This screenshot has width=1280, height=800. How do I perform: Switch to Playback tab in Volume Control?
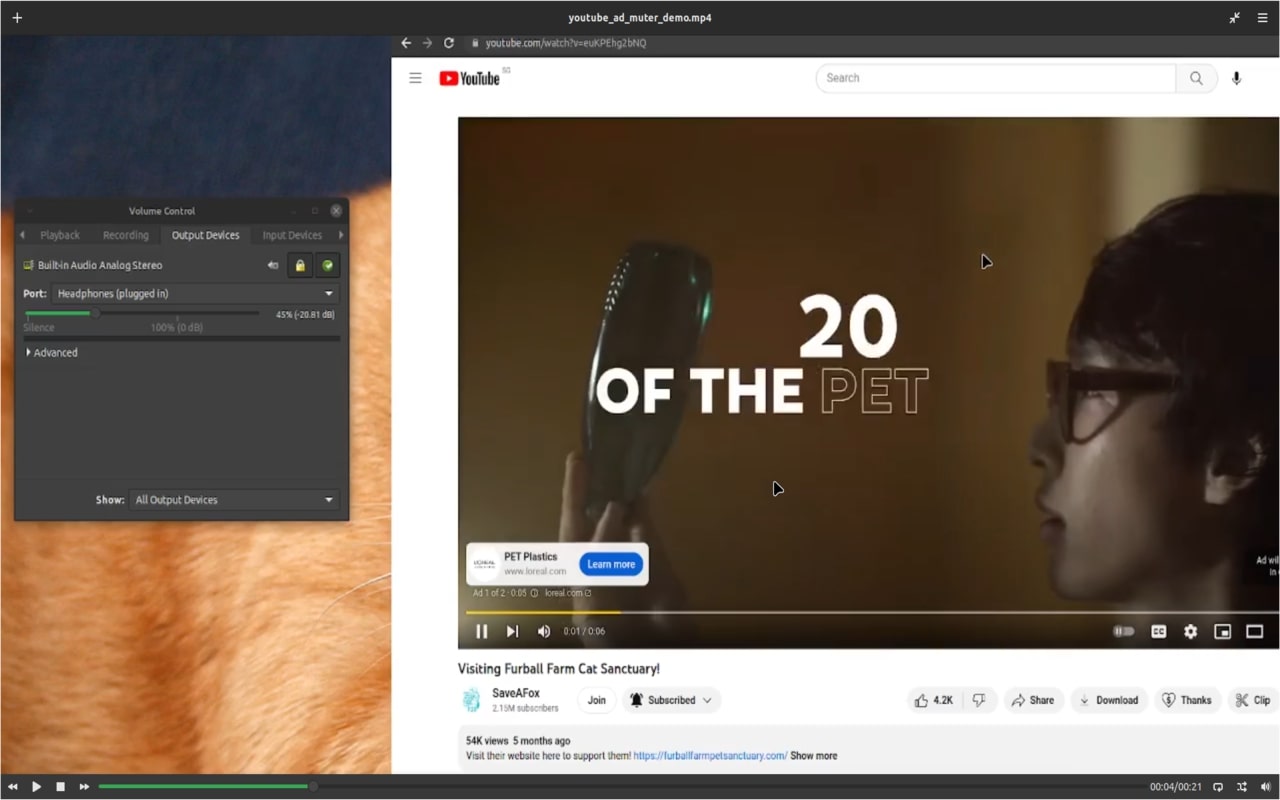pyautogui.click(x=60, y=235)
